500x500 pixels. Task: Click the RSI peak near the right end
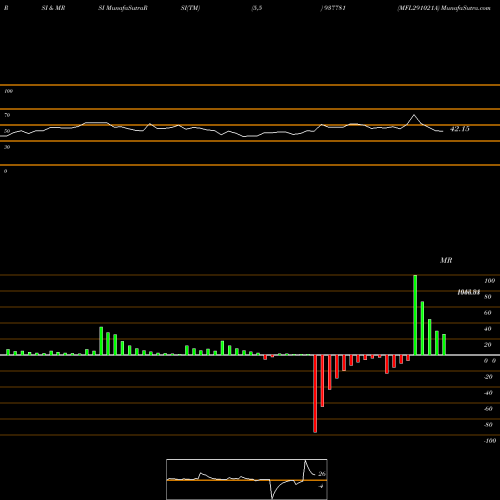tap(414, 115)
